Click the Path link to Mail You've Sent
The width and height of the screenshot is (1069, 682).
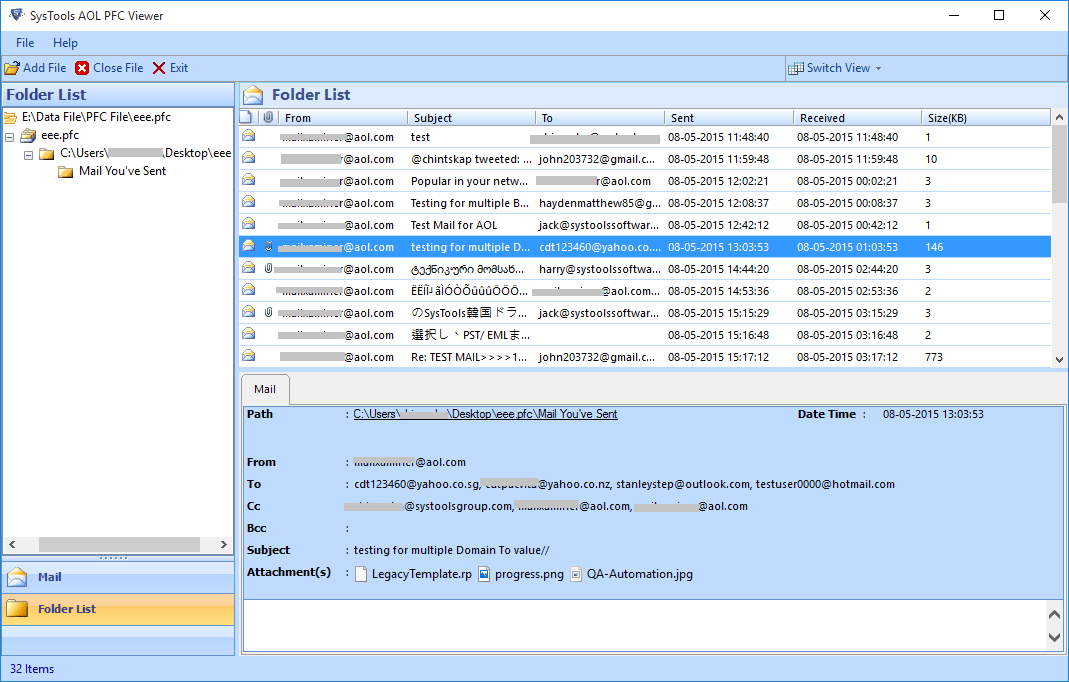click(x=485, y=414)
